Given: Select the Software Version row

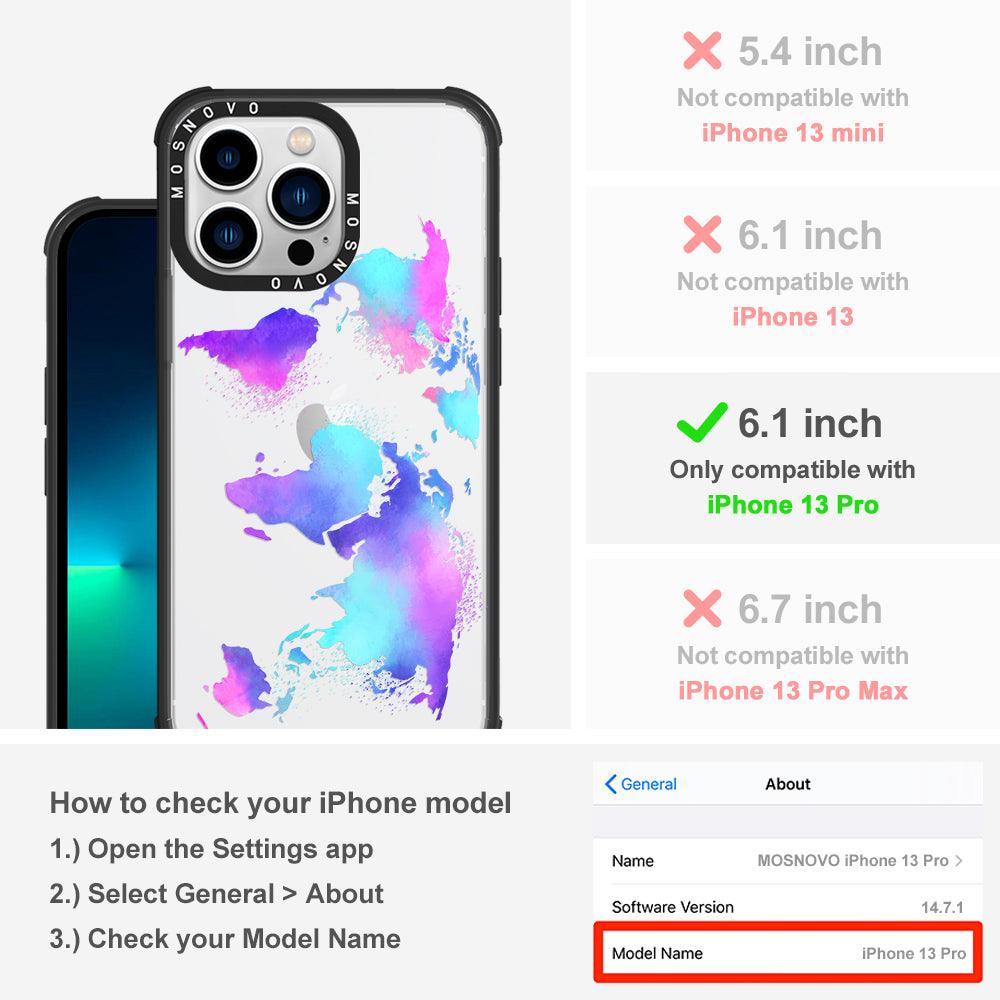Looking at the screenshot, I should click(788, 907).
